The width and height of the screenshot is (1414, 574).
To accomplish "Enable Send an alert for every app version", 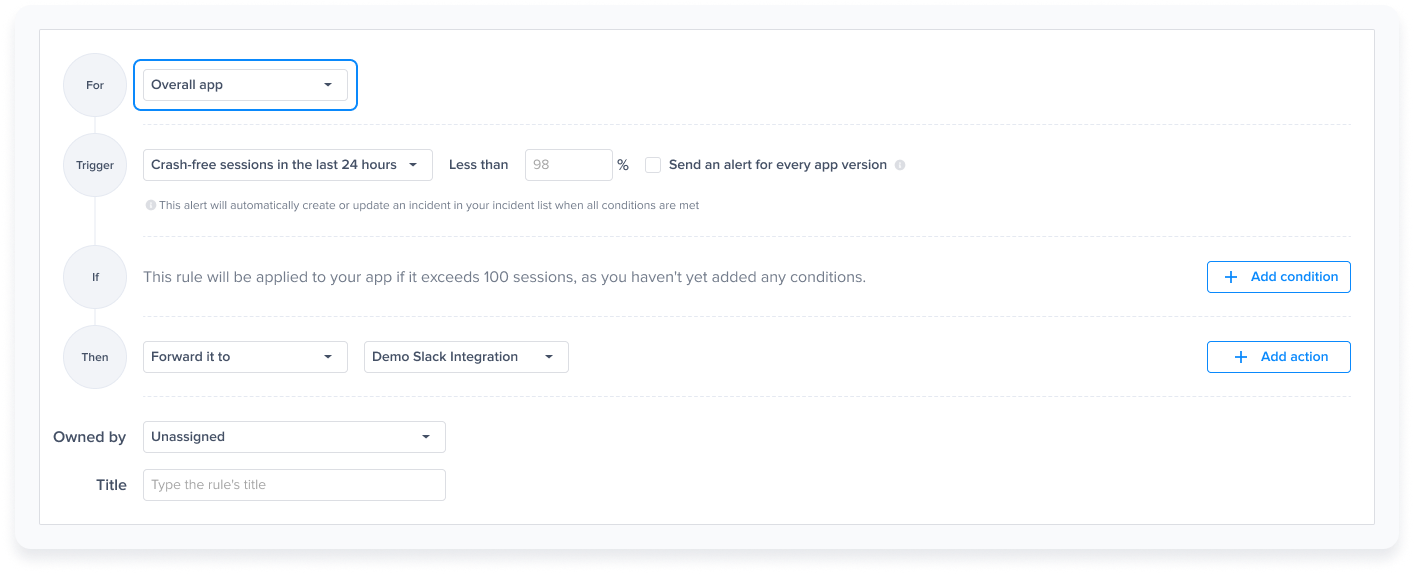I will point(653,165).
